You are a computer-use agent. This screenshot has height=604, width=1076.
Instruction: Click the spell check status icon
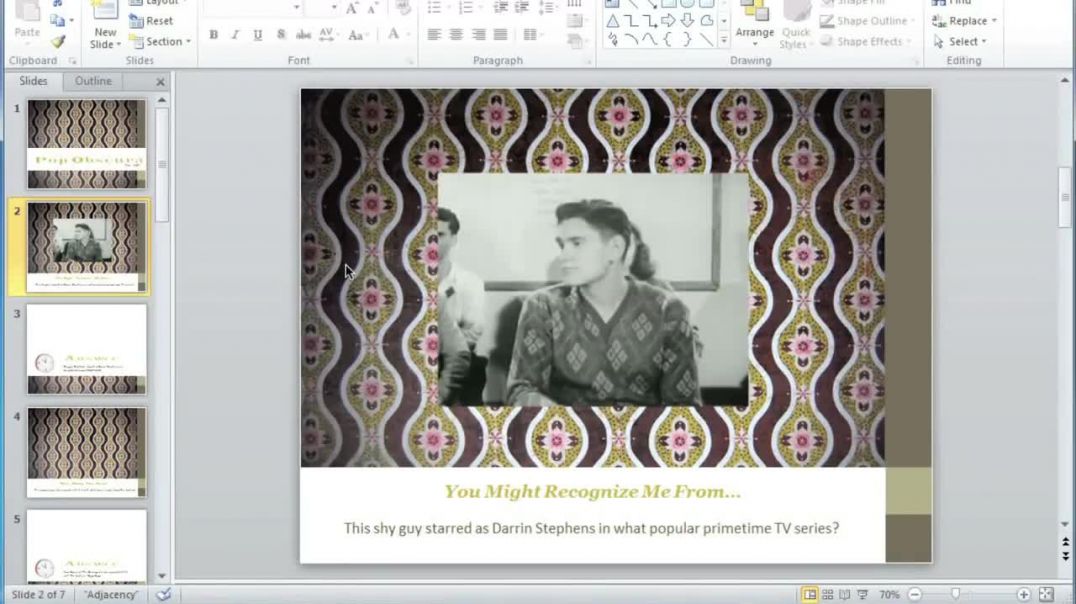pyautogui.click(x=163, y=594)
